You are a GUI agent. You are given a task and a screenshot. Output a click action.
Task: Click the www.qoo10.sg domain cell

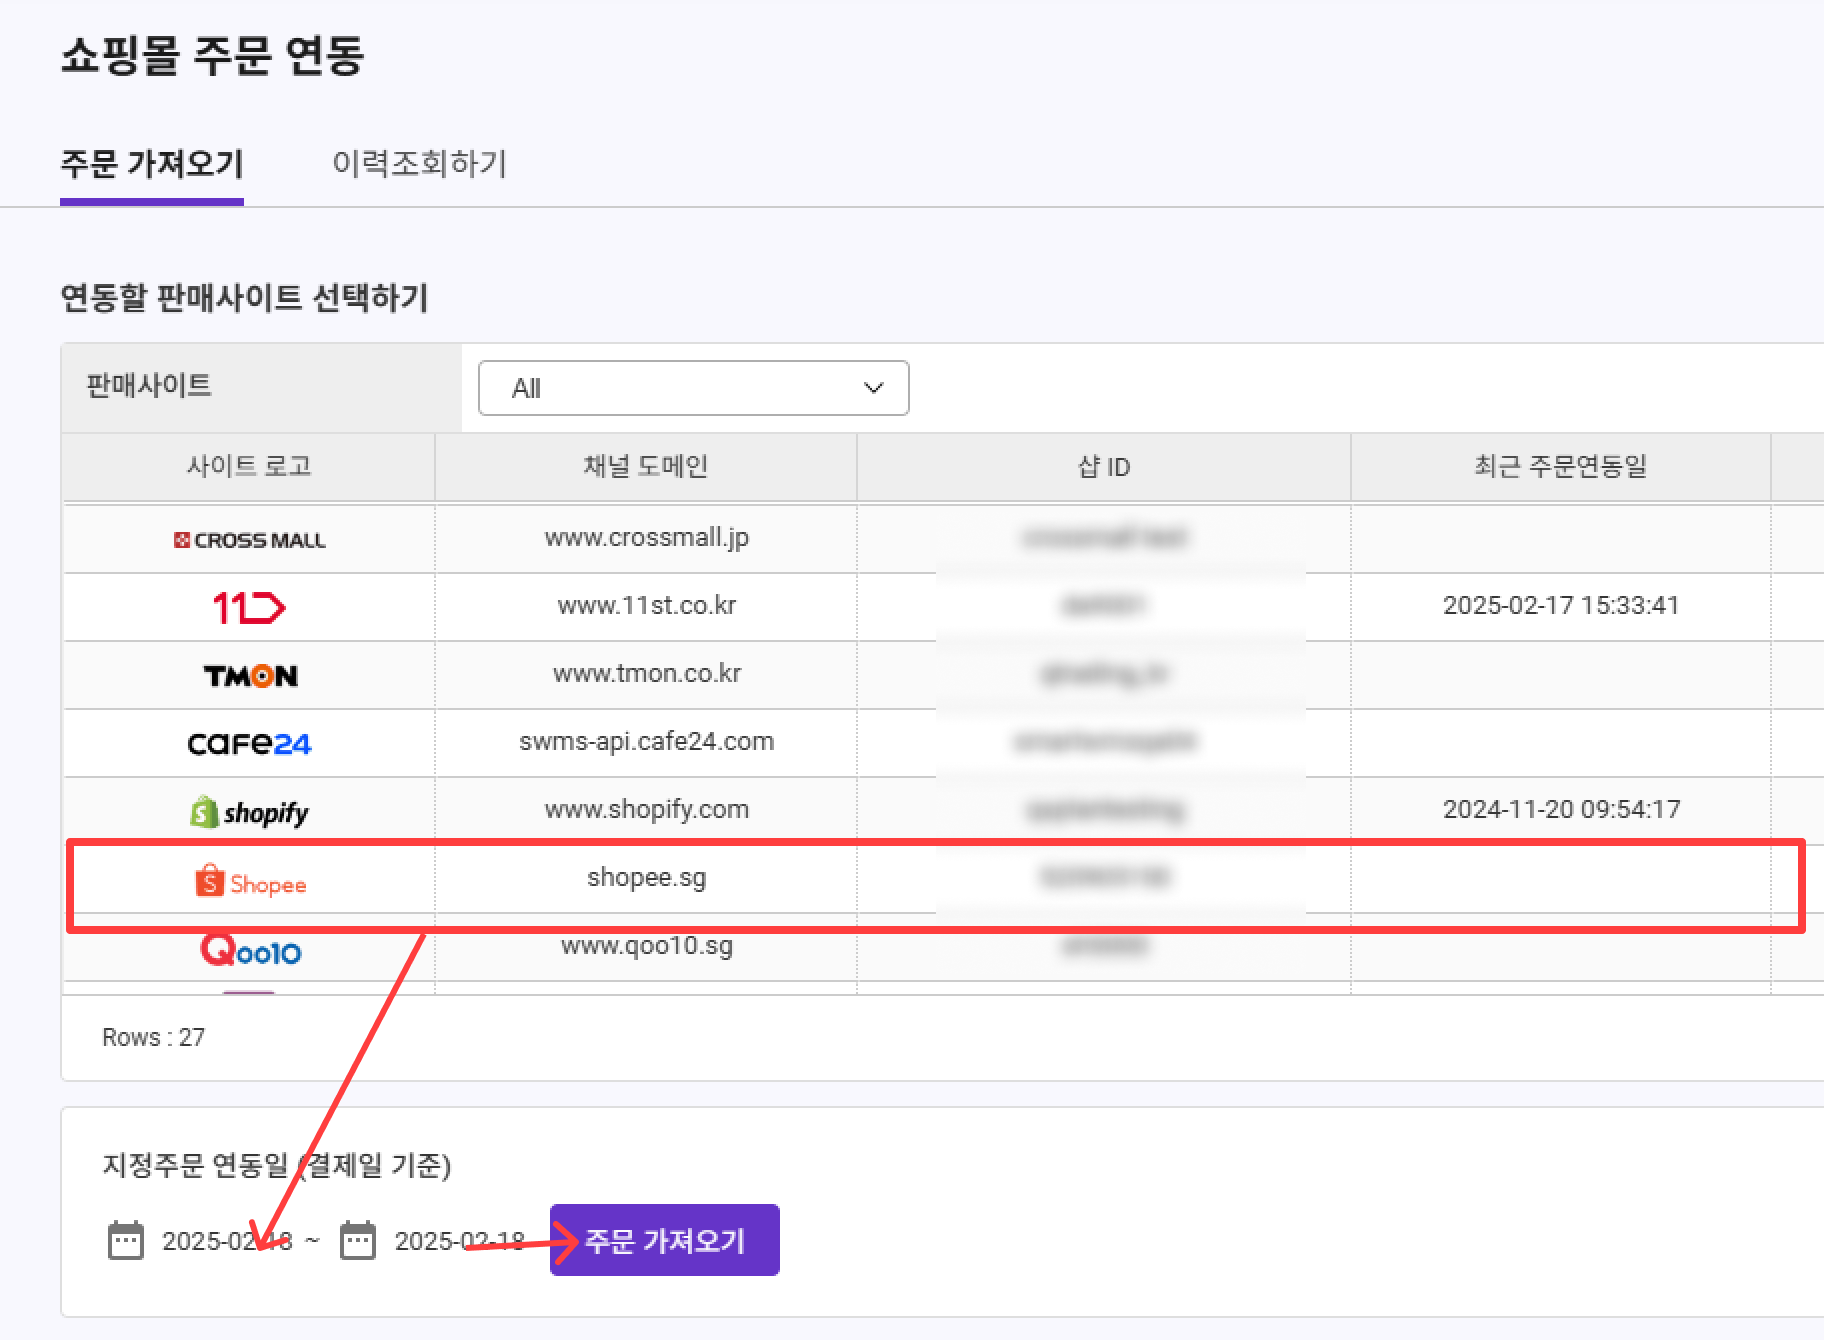647,946
